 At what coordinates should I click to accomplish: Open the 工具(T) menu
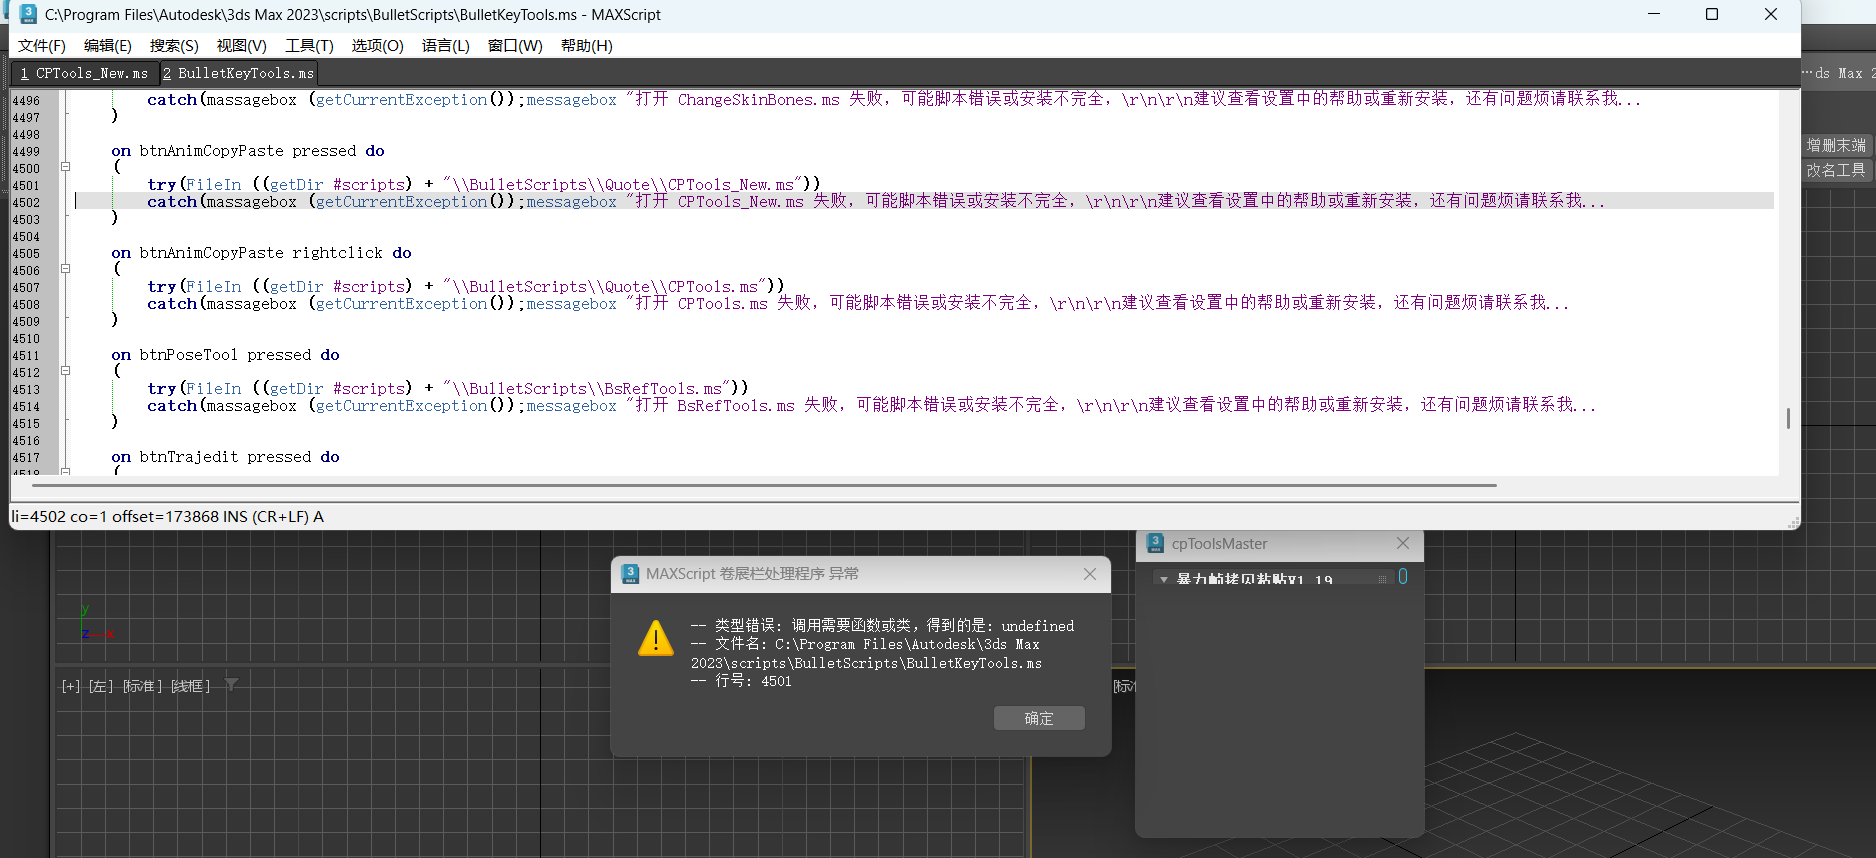point(310,46)
